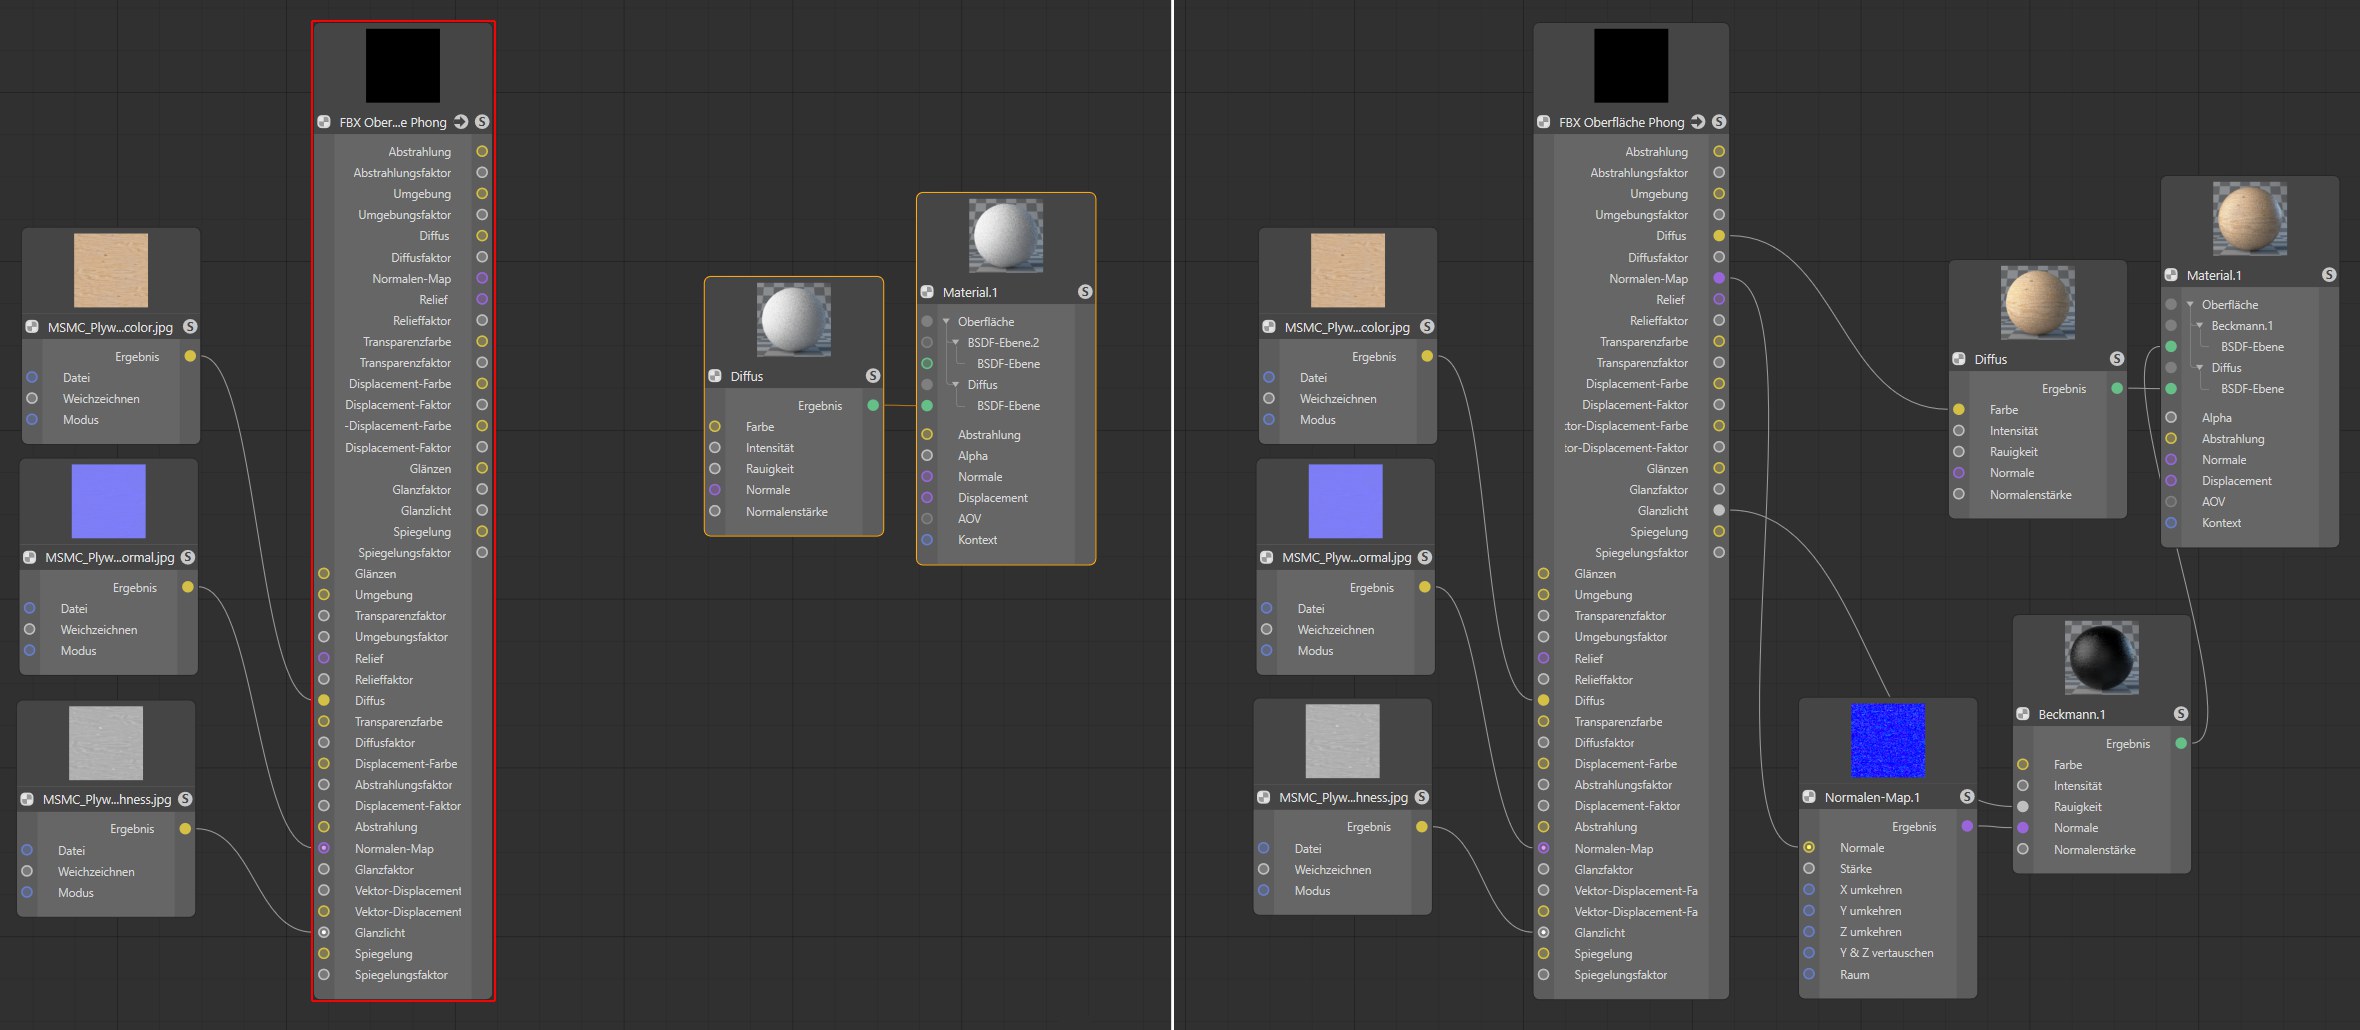Click the S solo icon on Beckmann.1 node
The height and width of the screenshot is (1030, 2360).
coord(2180,714)
